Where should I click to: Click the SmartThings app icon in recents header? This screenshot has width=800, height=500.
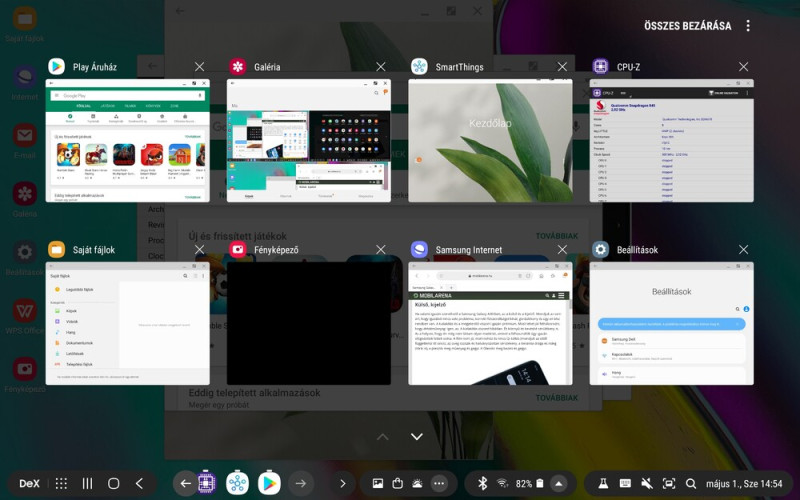pyautogui.click(x=419, y=67)
